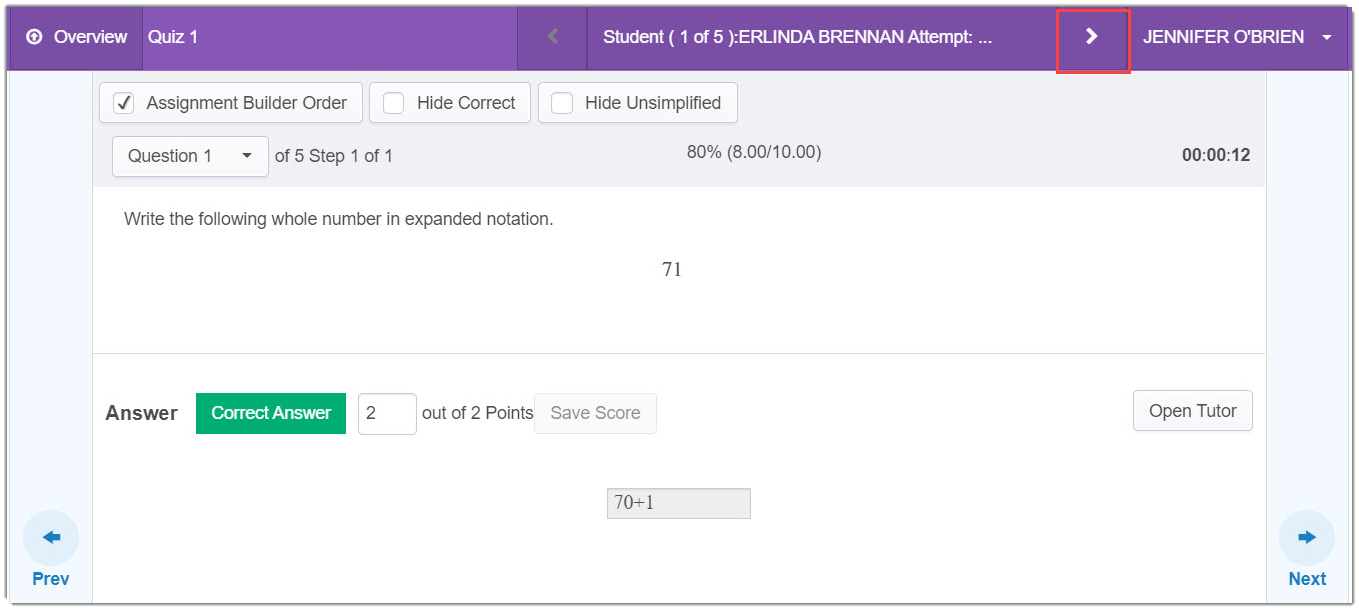
Task: Select the Quiz 1 header item
Action: (x=173, y=37)
